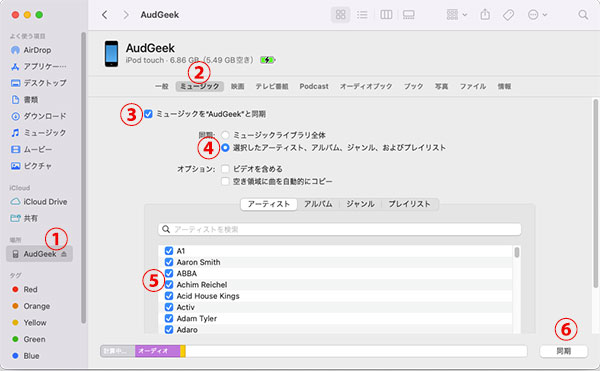
Task: Switch to the 情報 tab
Action: pos(504,86)
